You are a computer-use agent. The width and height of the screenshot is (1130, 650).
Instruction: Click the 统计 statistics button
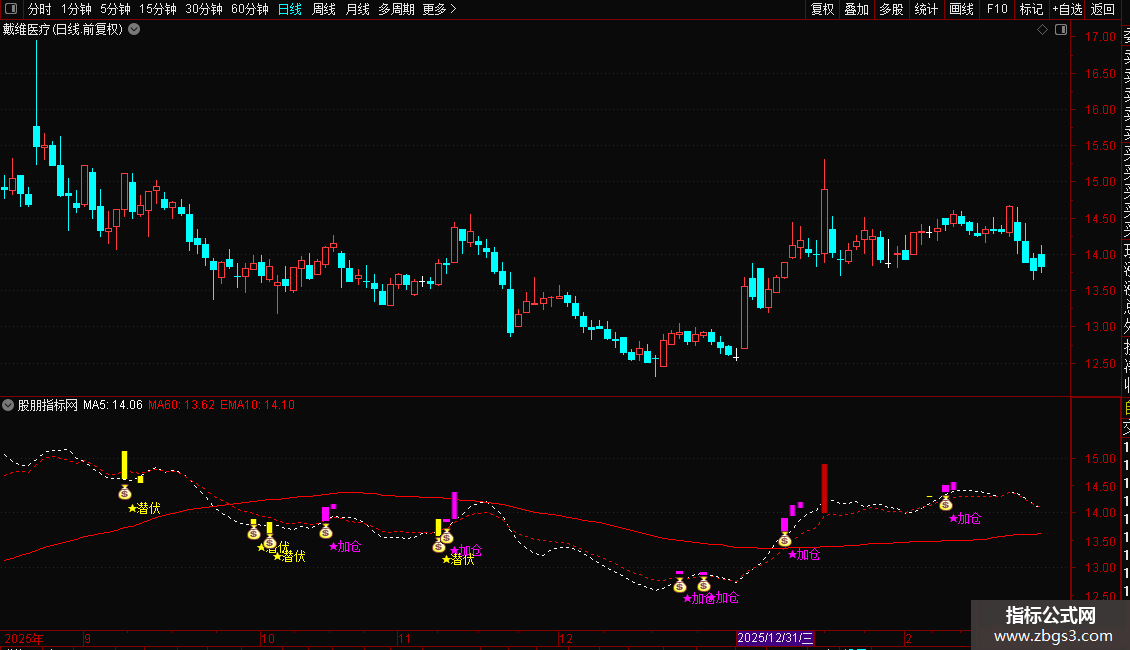click(926, 9)
